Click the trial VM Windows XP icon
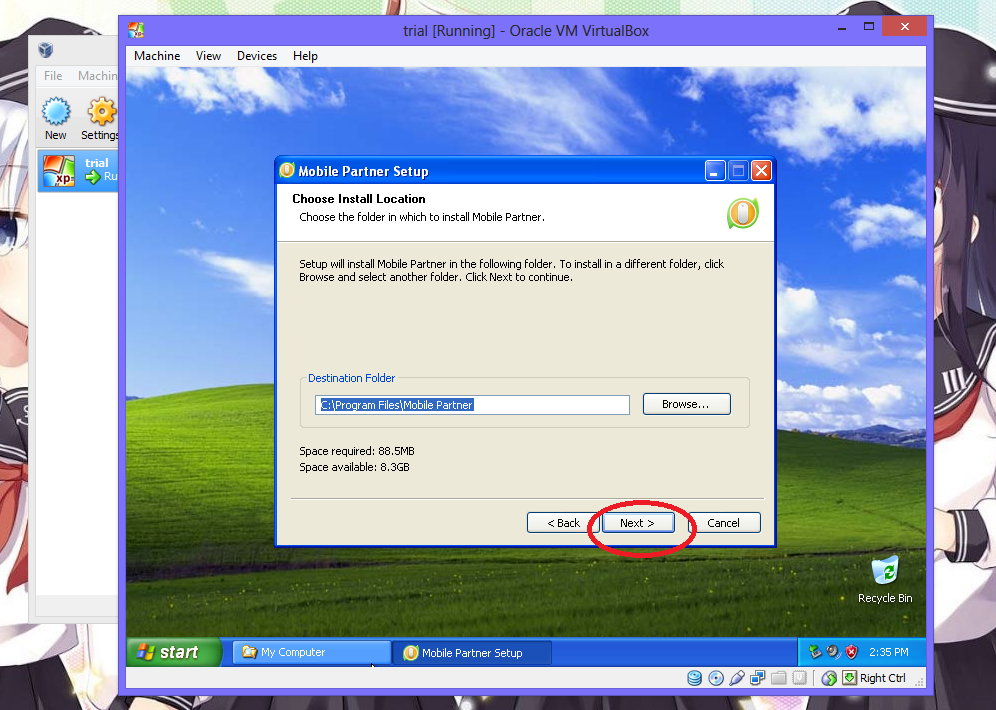The height and width of the screenshot is (710, 996). coord(59,170)
